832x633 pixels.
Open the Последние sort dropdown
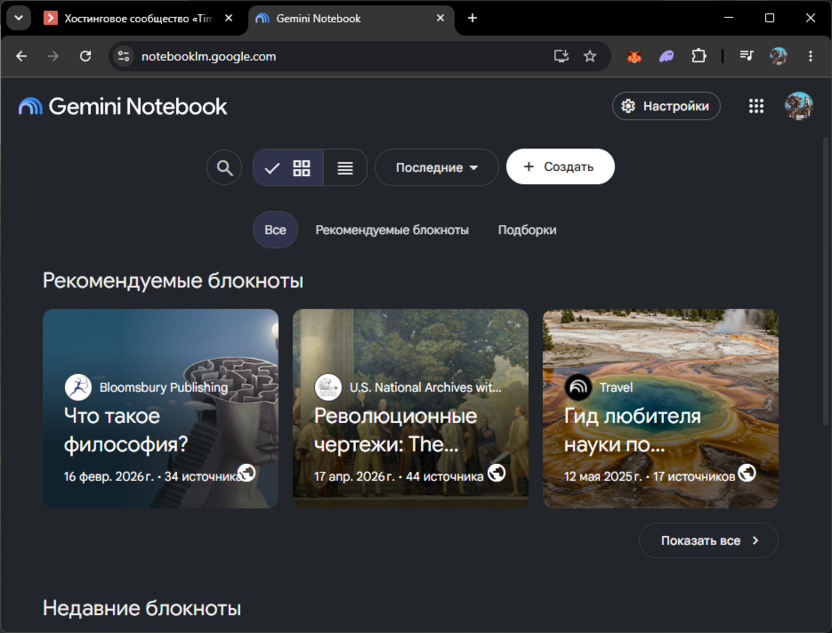coord(436,168)
